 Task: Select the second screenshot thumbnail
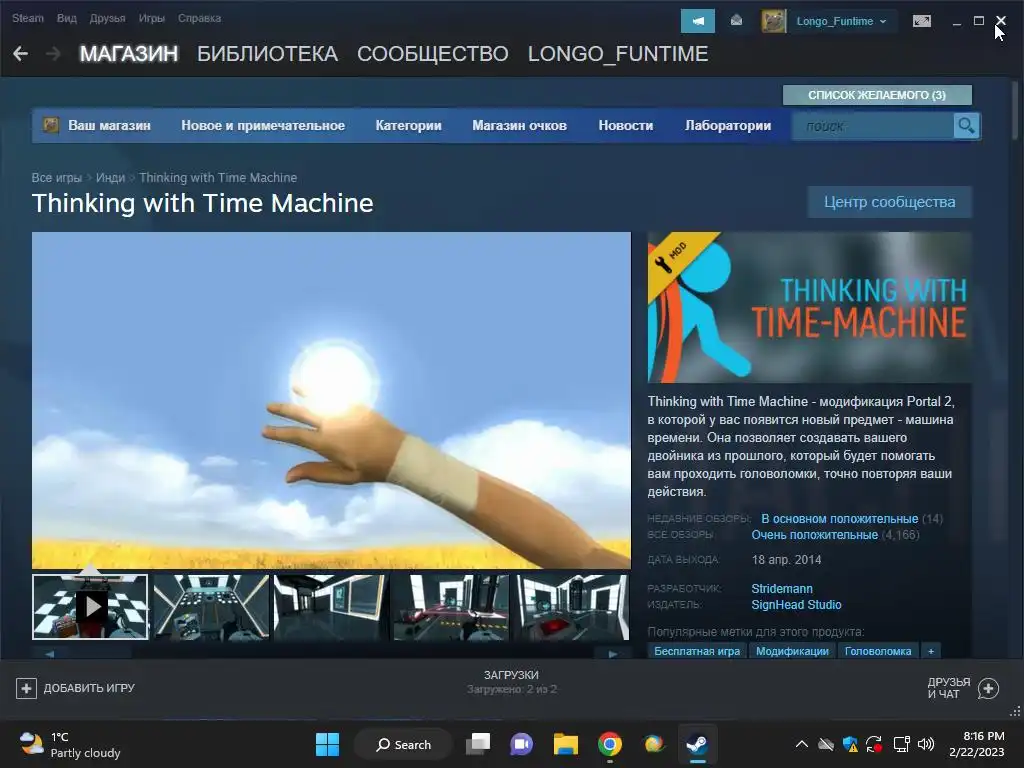211,607
